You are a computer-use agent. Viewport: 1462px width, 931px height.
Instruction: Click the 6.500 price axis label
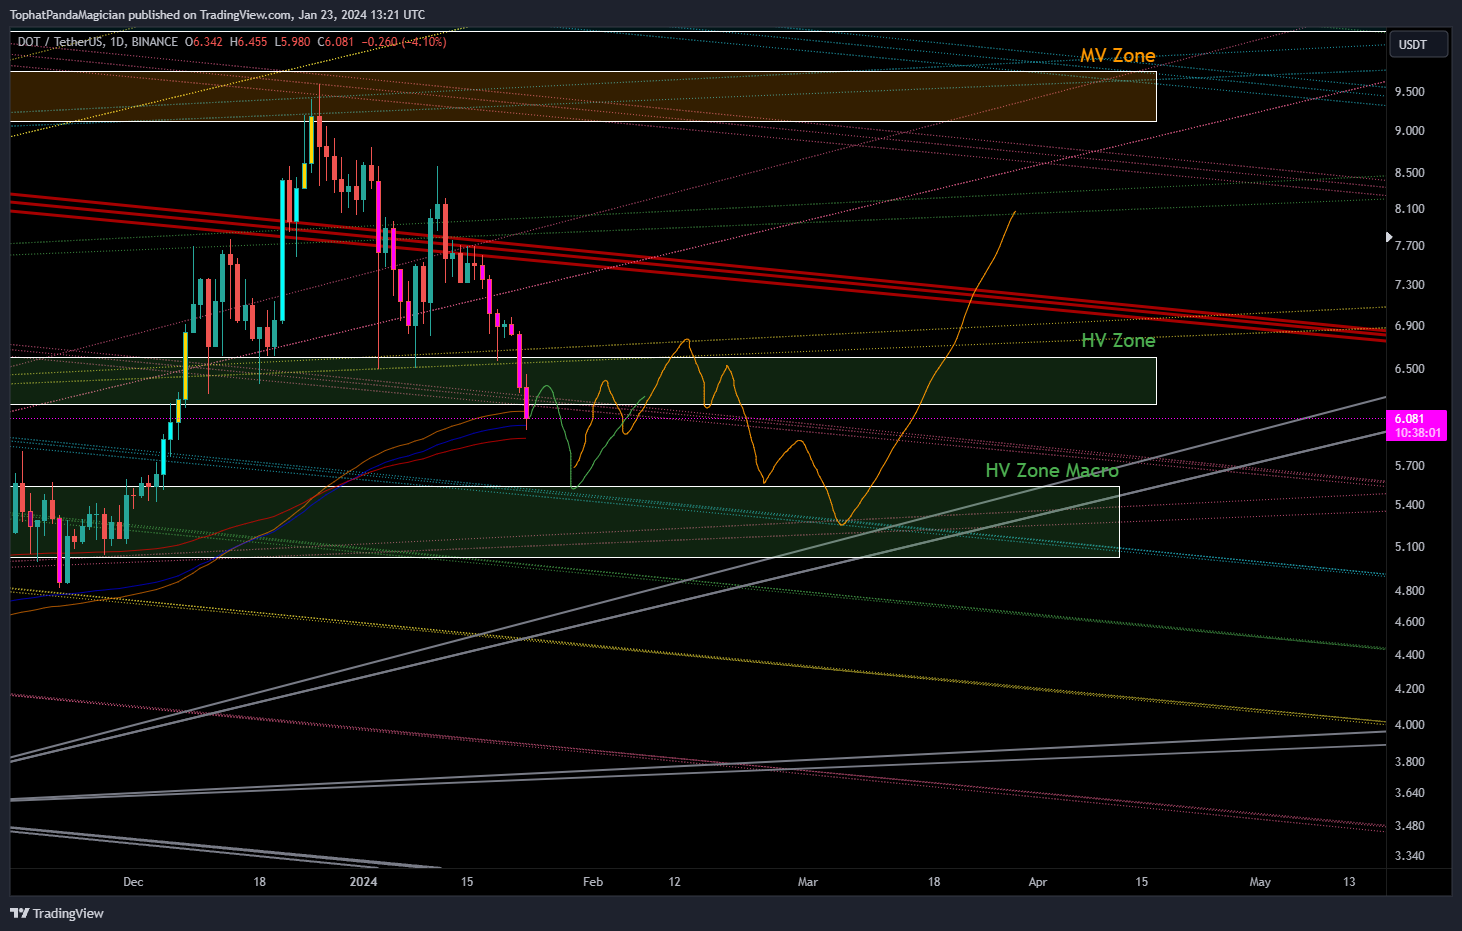[1409, 369]
